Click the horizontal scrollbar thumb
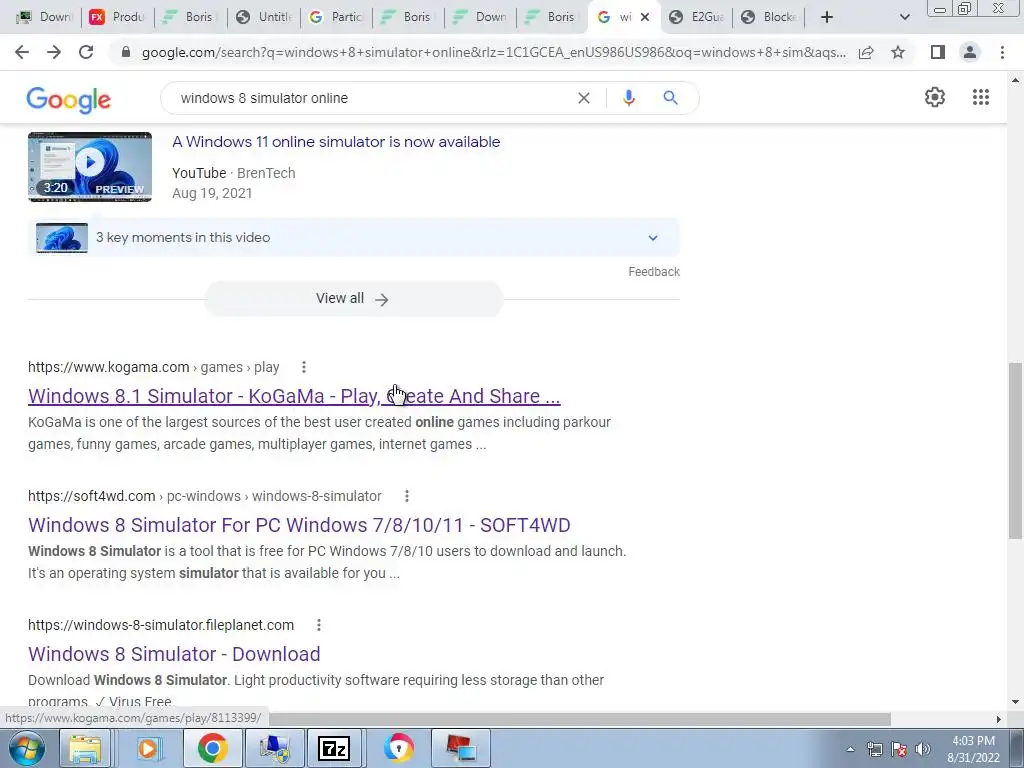The image size is (1024, 768). (580, 719)
